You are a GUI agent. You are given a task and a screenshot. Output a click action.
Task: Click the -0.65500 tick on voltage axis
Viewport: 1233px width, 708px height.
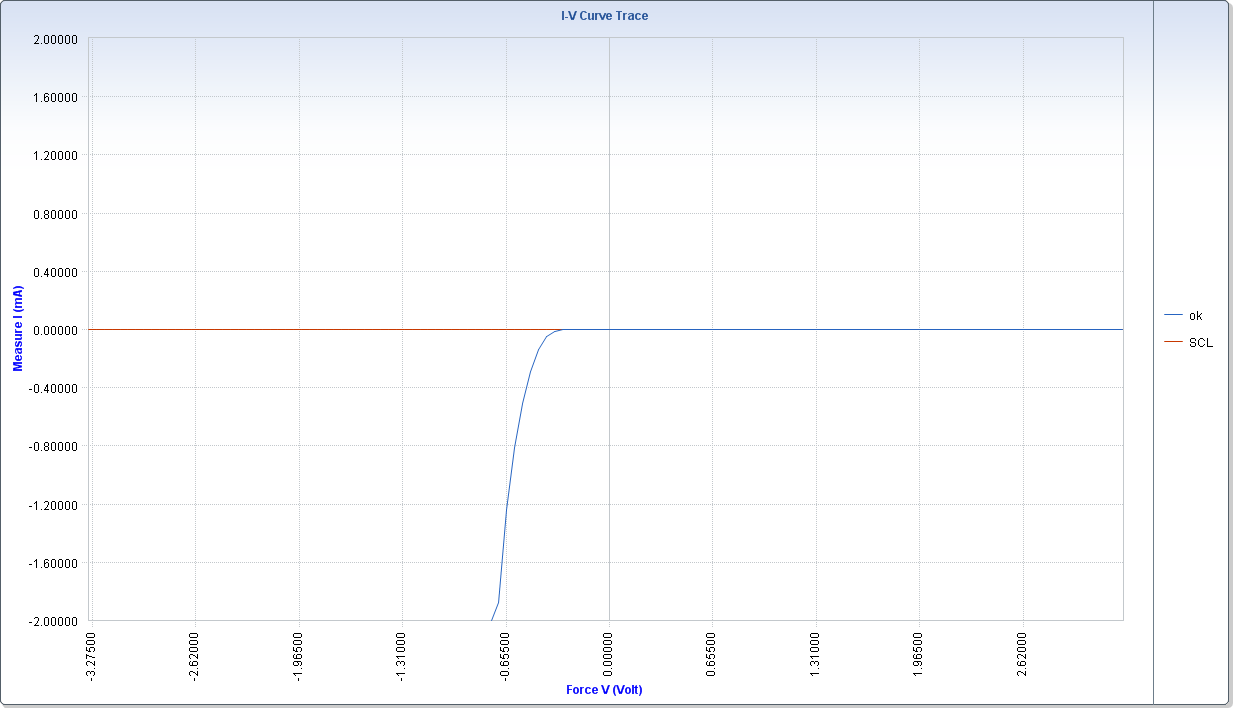coord(506,654)
